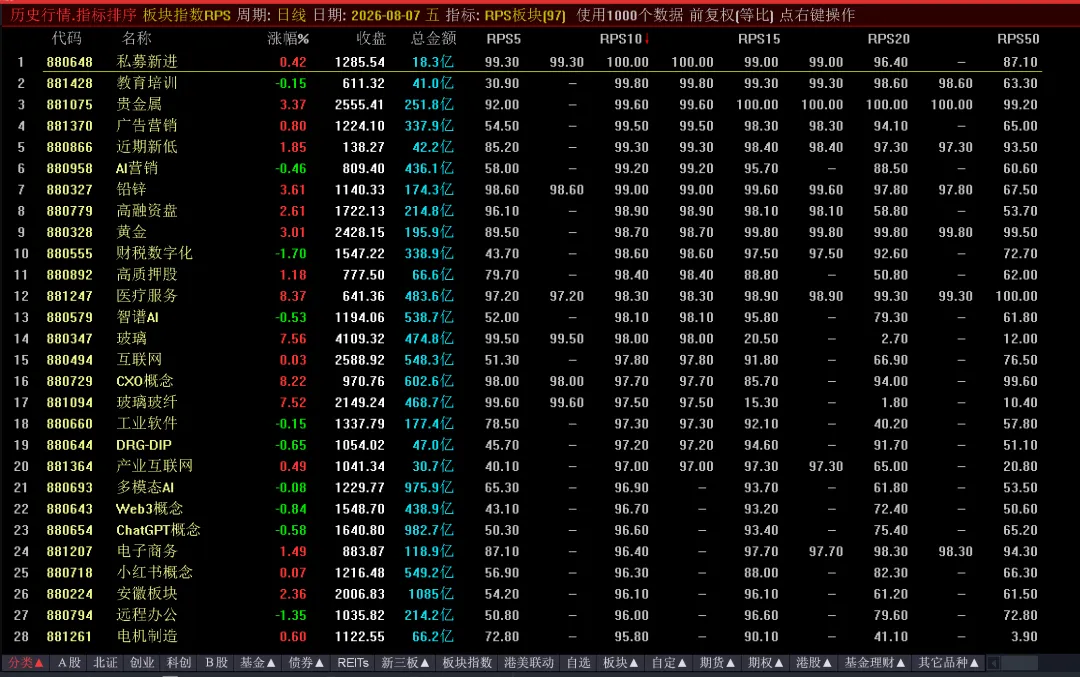Select the 玻璃玻纤 row name
Viewport: 1080px width, 677px height.
[x=147, y=403]
